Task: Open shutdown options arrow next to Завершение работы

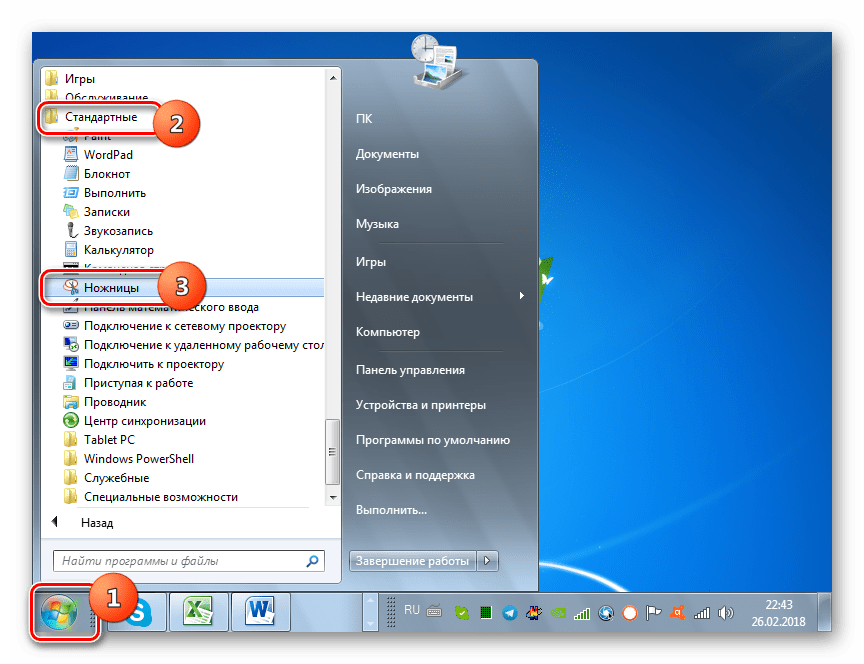Action: [x=488, y=561]
